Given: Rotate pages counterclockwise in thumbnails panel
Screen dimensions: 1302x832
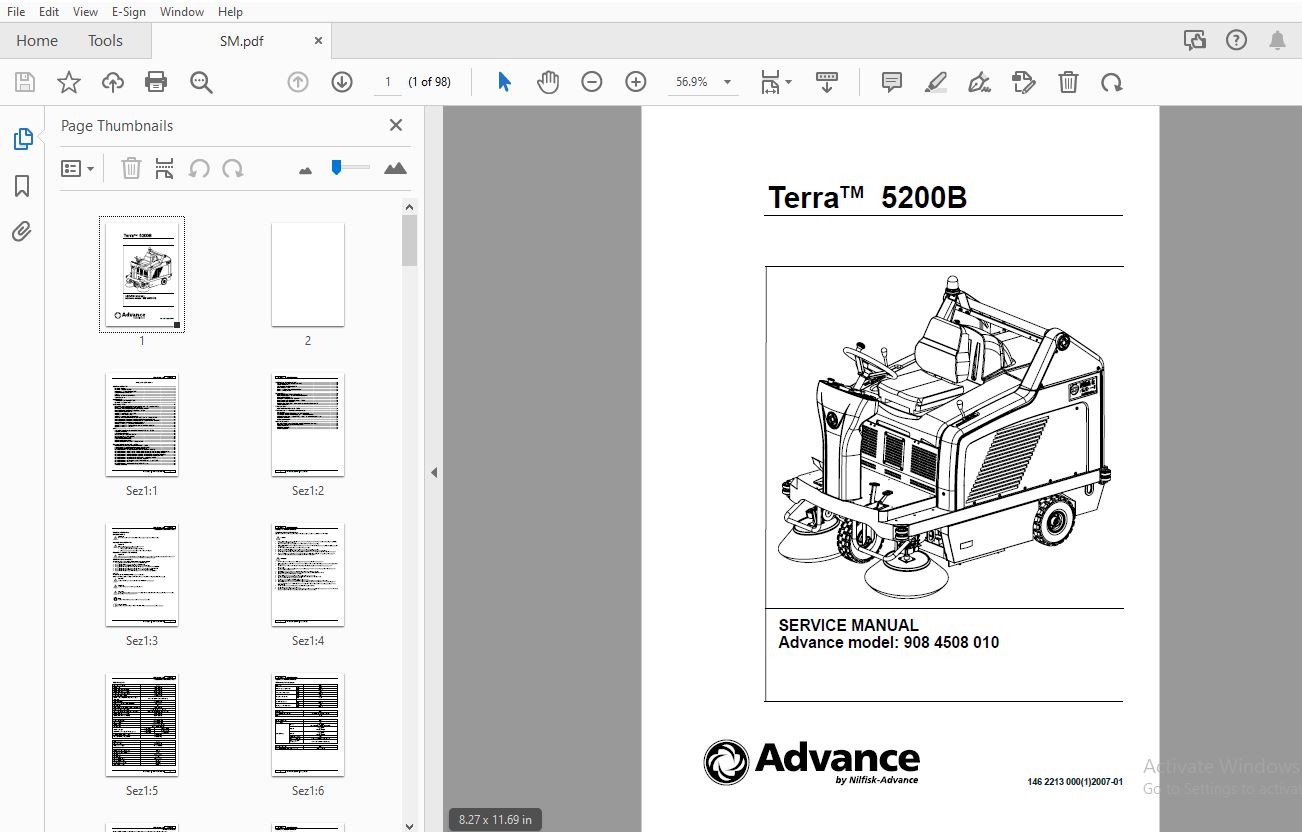Looking at the screenshot, I should point(199,168).
